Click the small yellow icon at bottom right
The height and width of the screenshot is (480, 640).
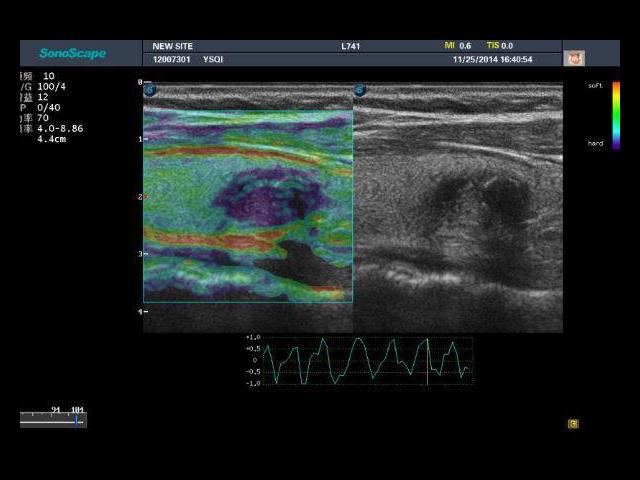coord(573,423)
